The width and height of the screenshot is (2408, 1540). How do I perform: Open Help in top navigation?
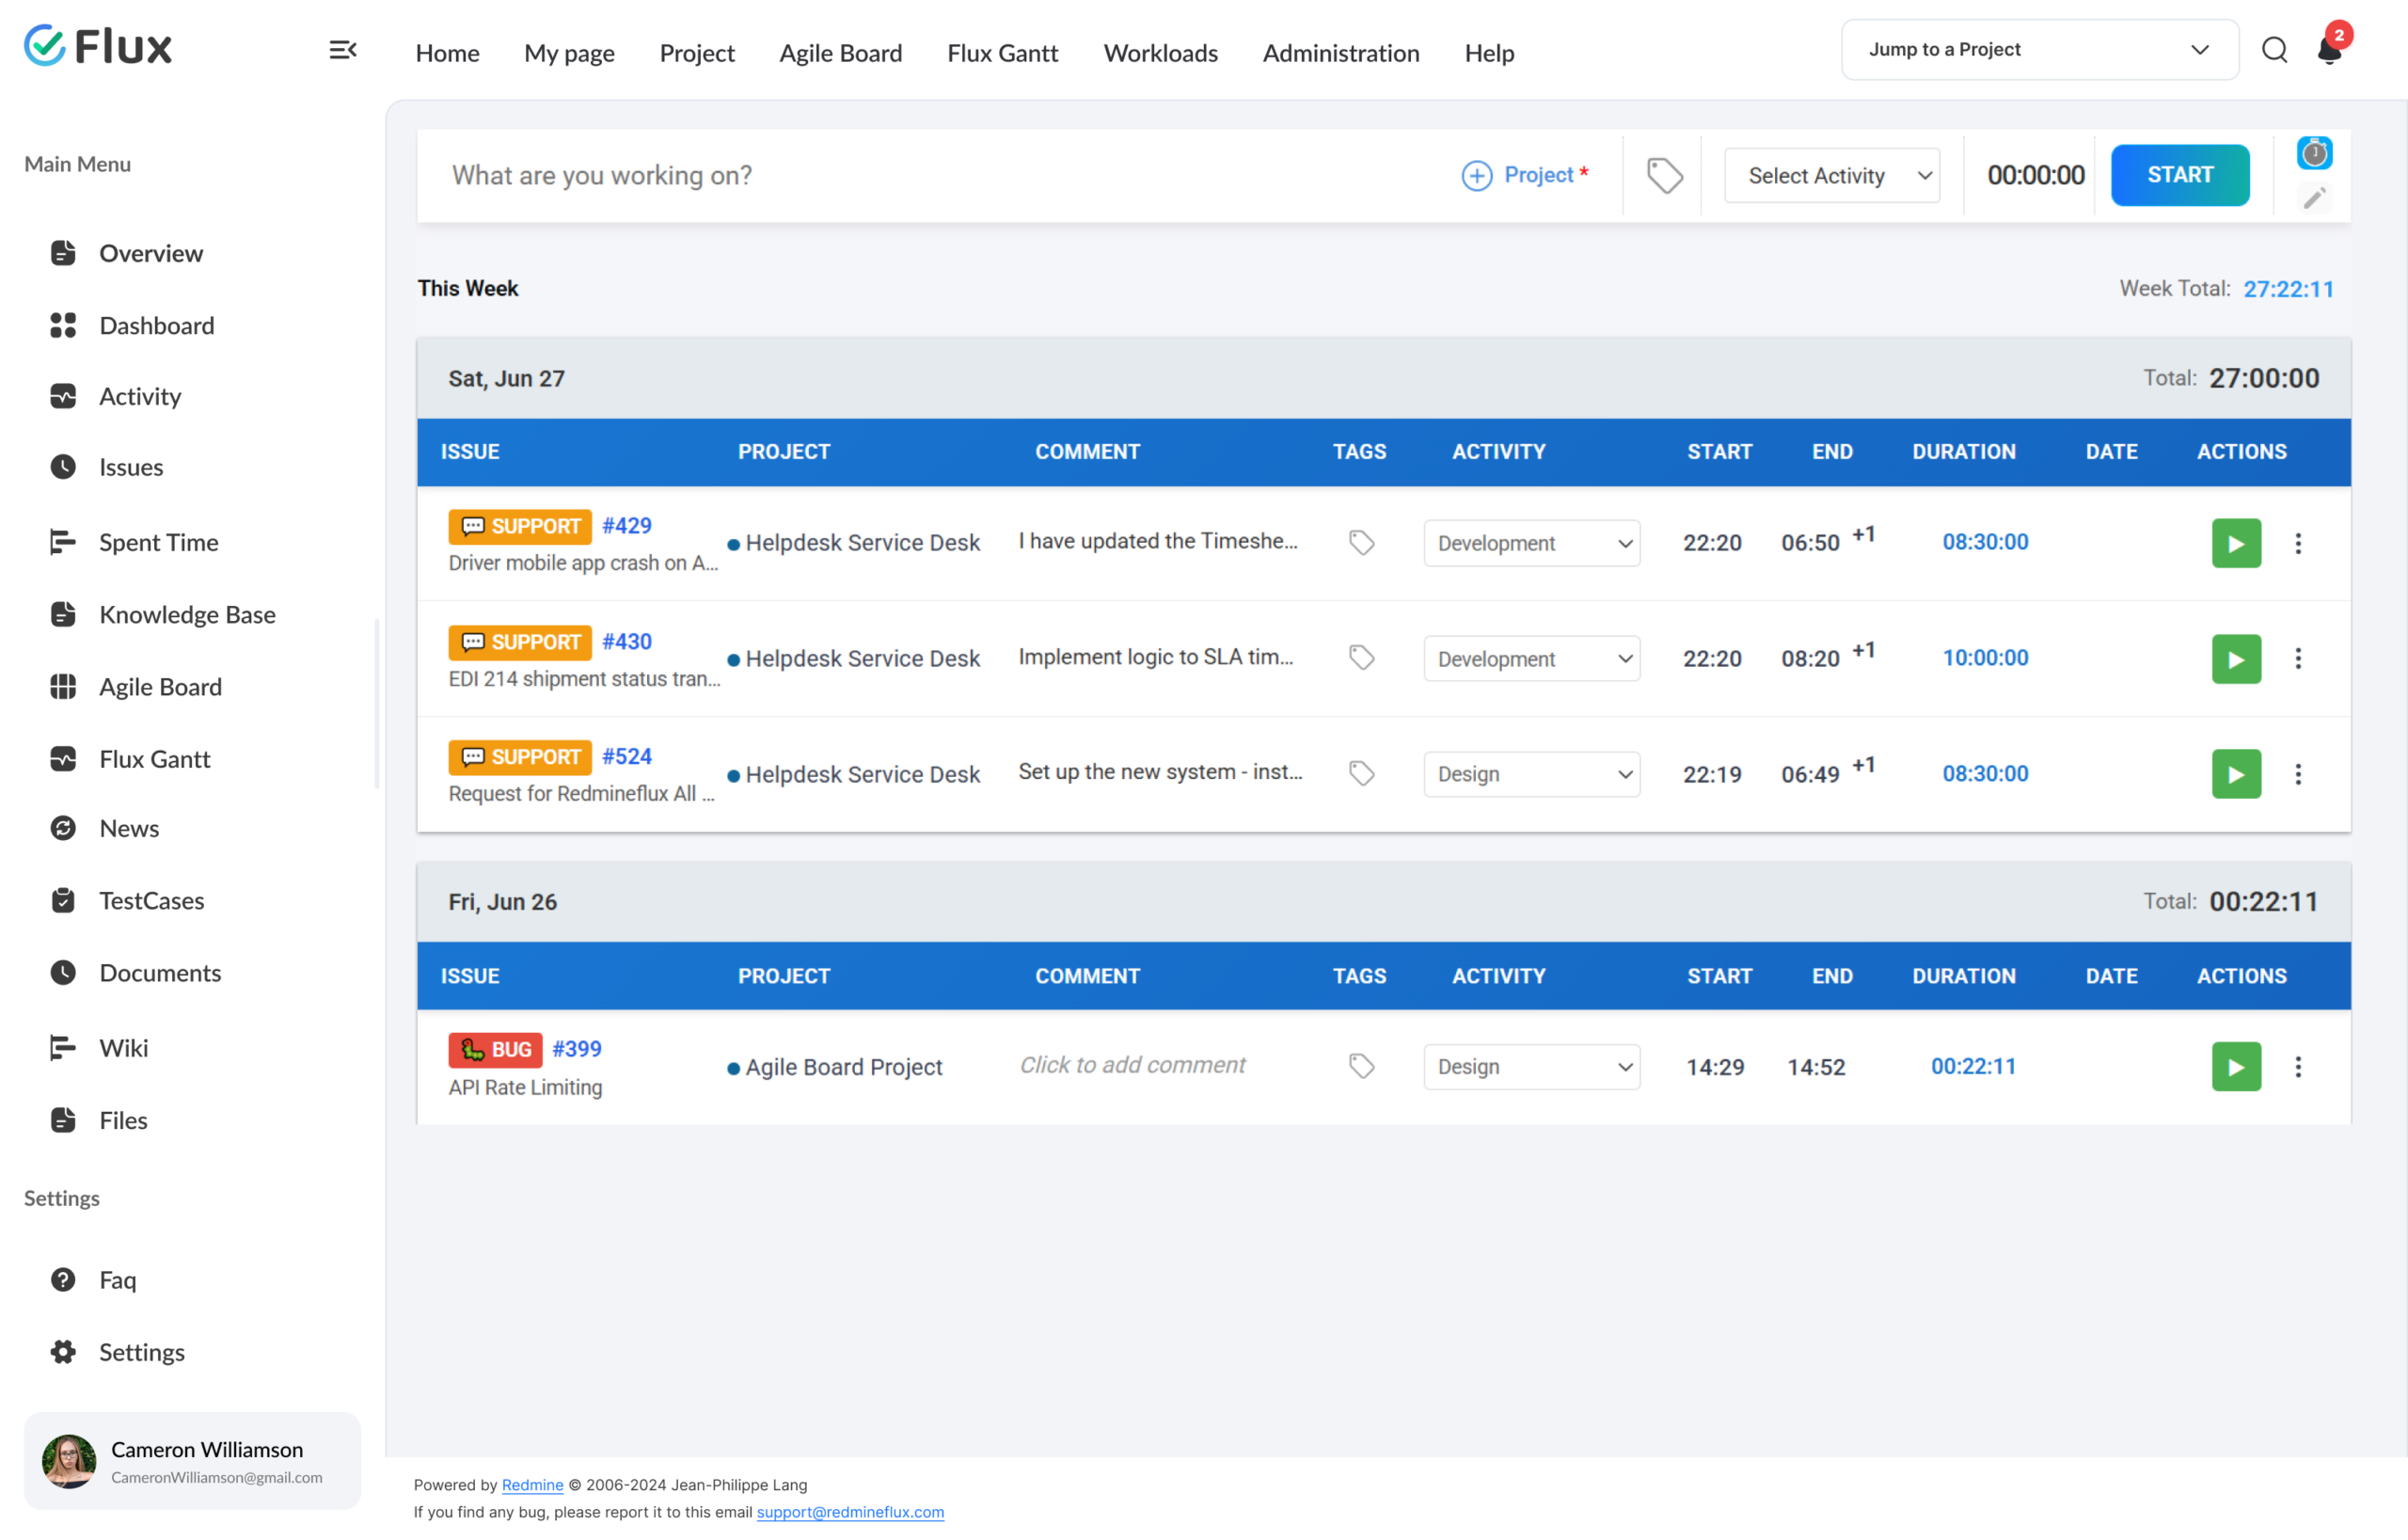tap(1489, 53)
